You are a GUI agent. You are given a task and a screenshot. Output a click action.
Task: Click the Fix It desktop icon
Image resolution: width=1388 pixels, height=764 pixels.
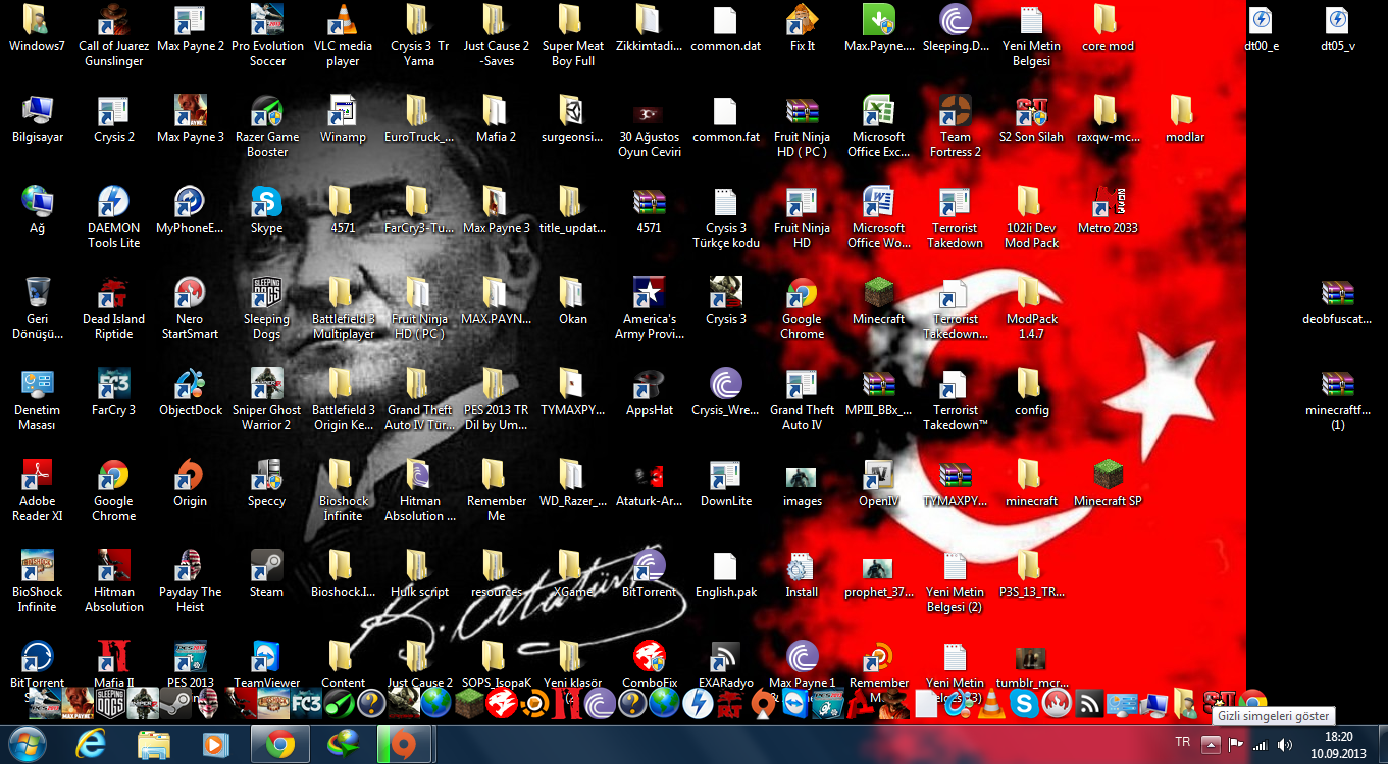802,29
